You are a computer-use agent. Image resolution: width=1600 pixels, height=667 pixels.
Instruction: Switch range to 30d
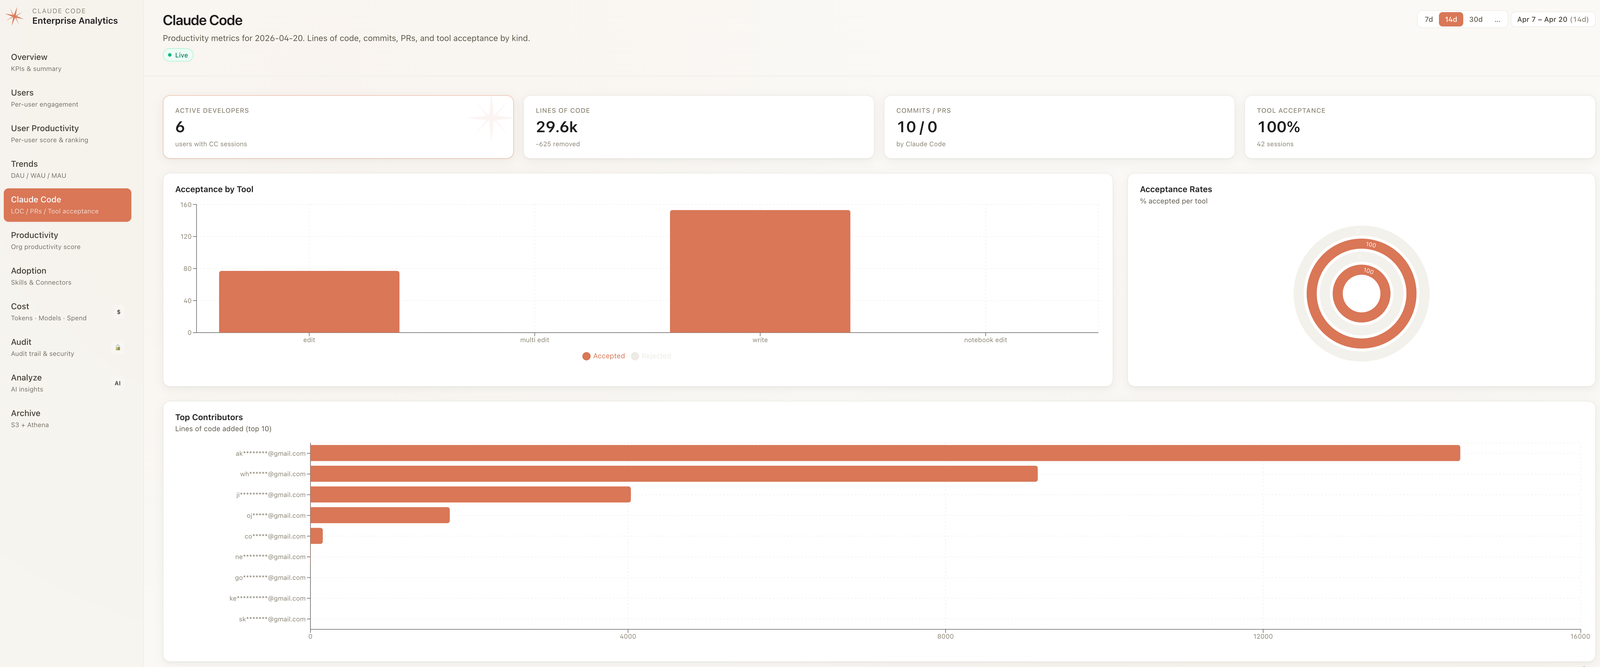pos(1475,19)
